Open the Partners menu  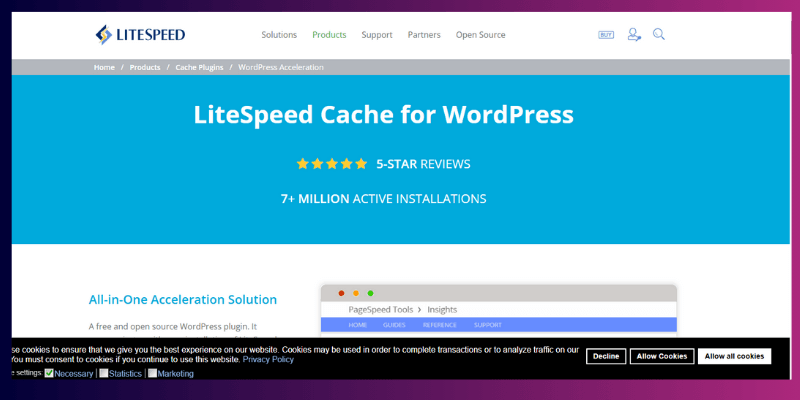click(x=424, y=35)
